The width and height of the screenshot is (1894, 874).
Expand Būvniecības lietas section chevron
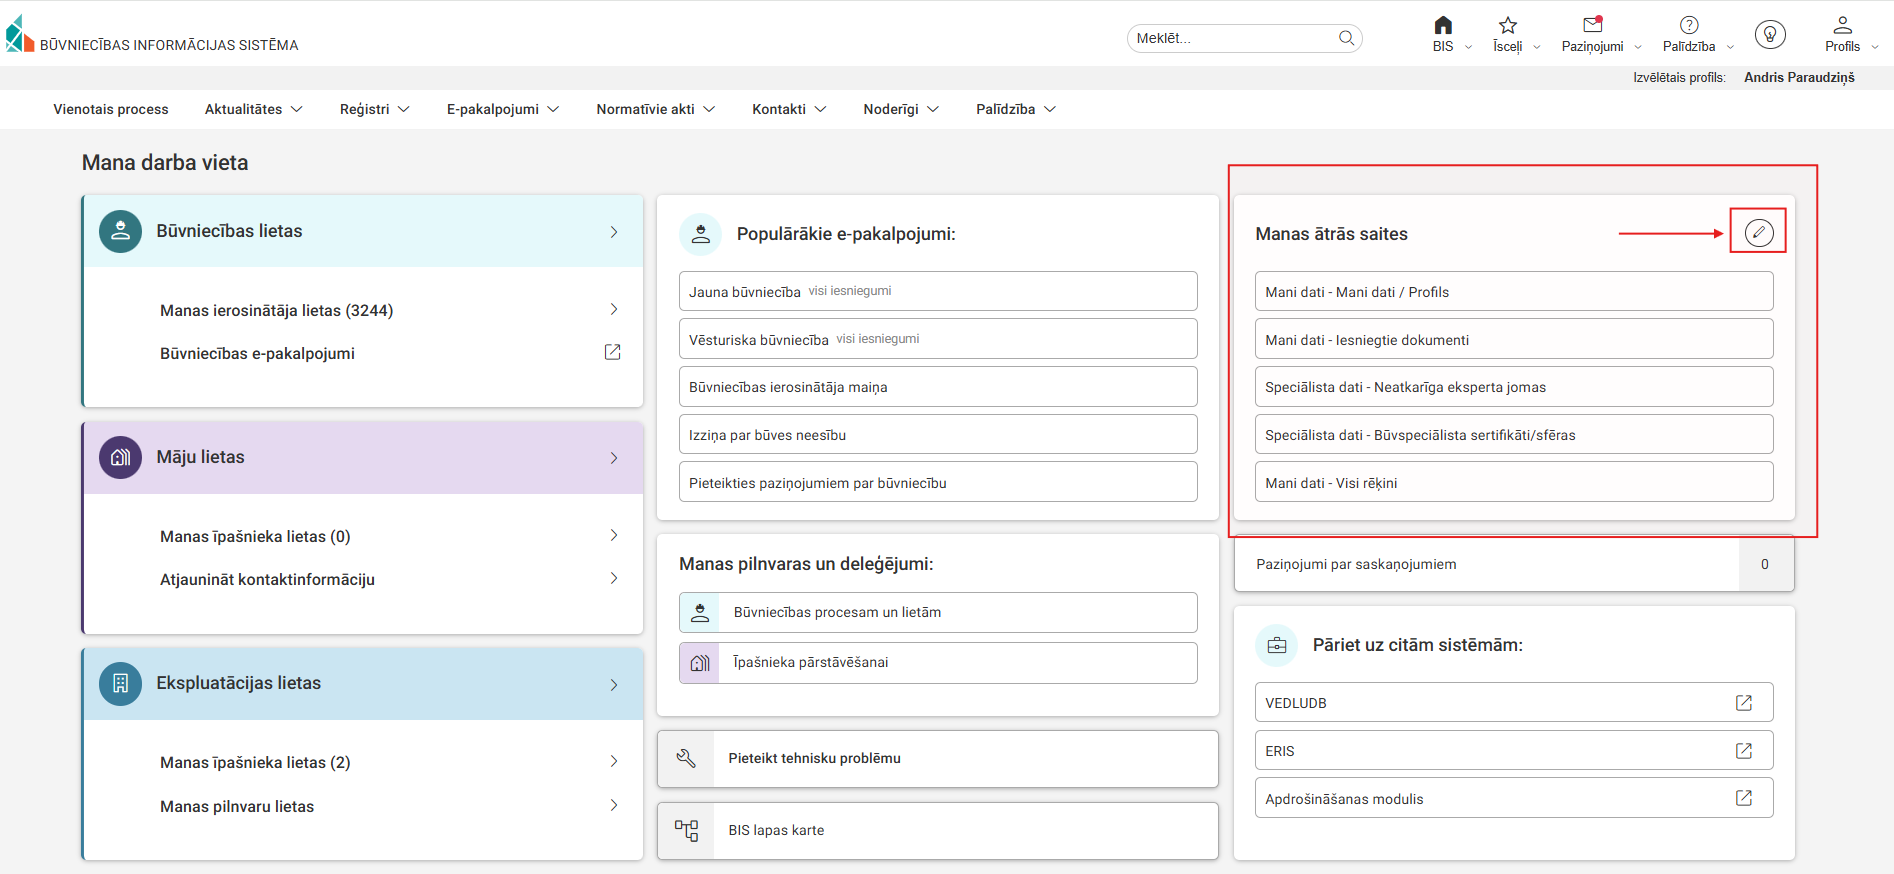pos(614,232)
